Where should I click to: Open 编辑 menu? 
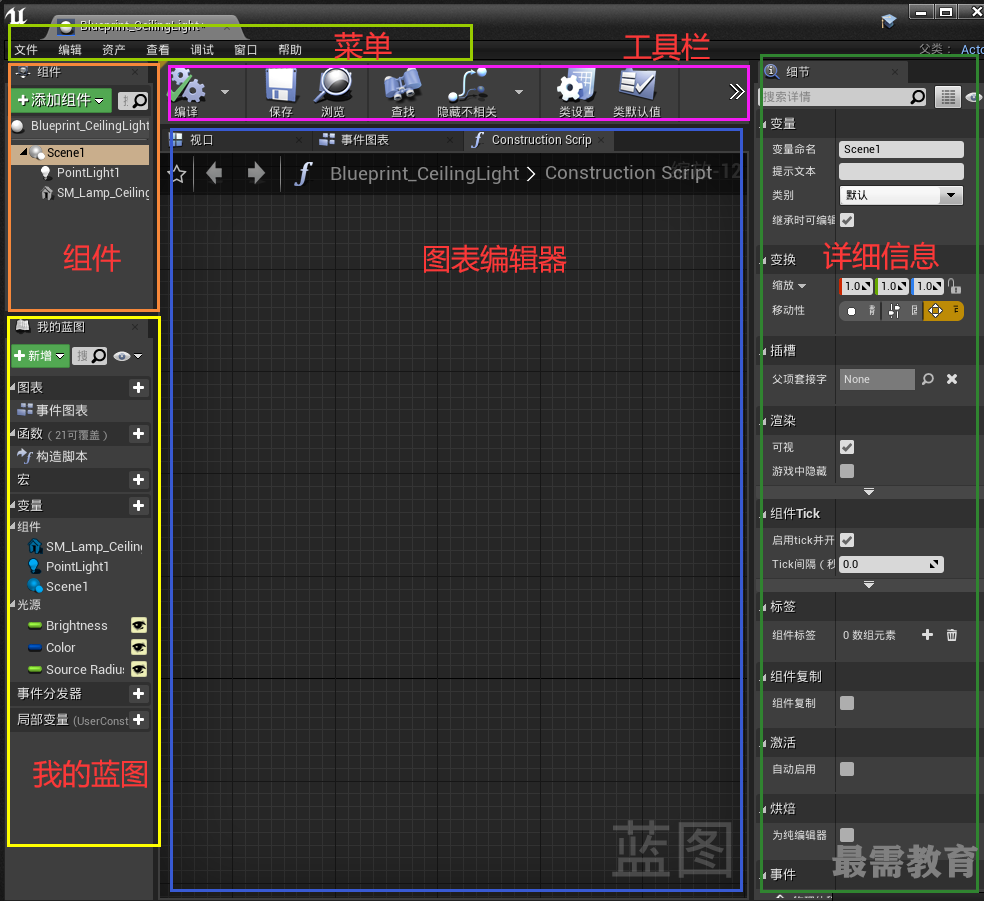pos(70,50)
